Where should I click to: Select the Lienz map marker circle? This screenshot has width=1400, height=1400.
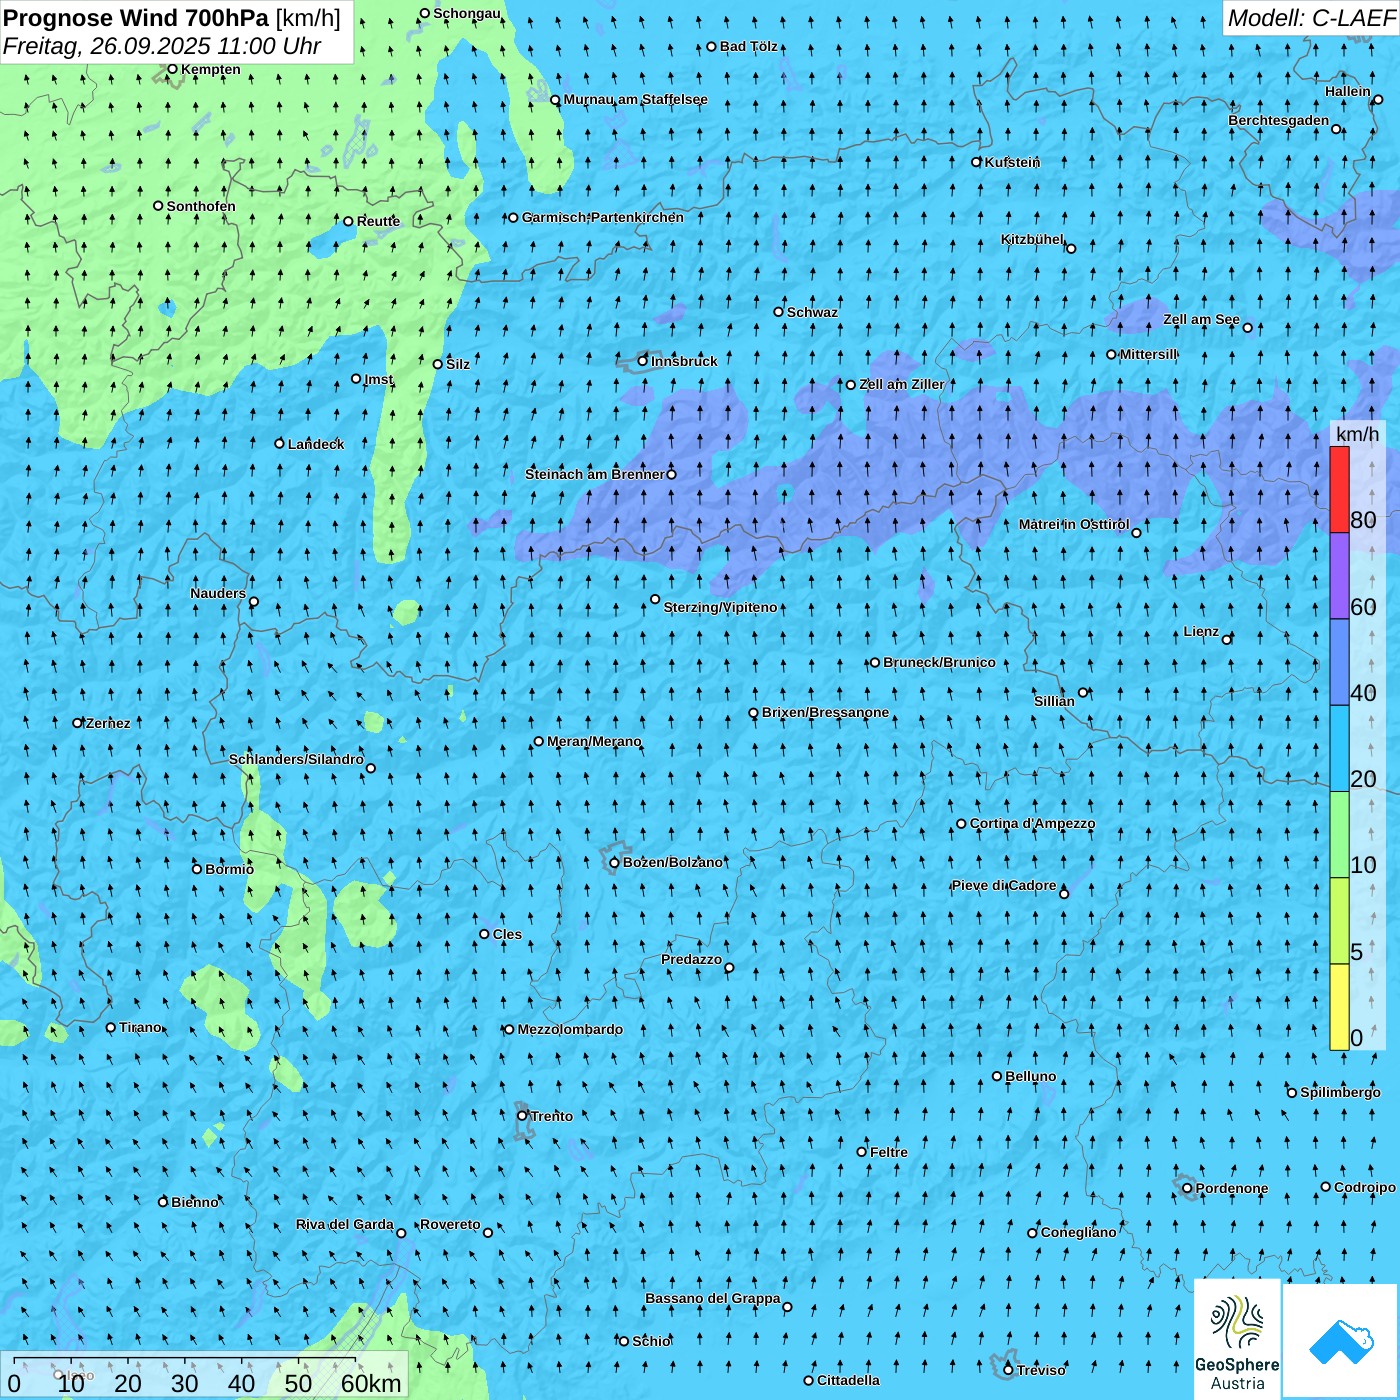coord(1227,639)
